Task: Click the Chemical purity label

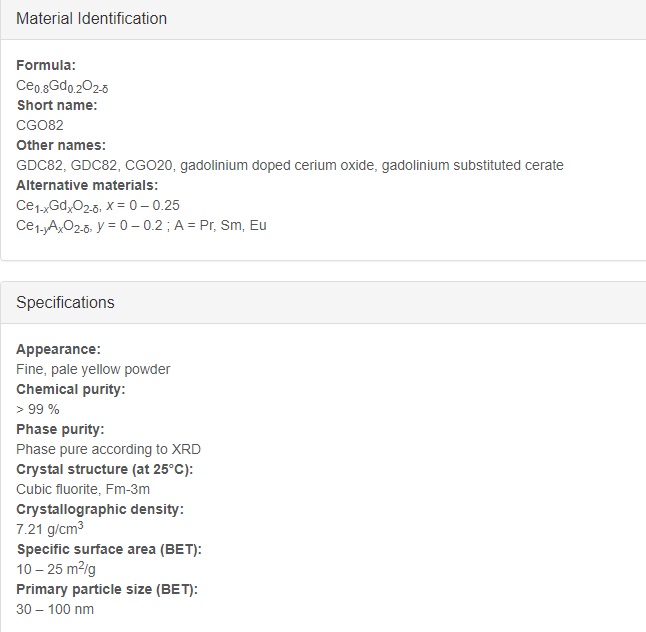Action: [70, 389]
